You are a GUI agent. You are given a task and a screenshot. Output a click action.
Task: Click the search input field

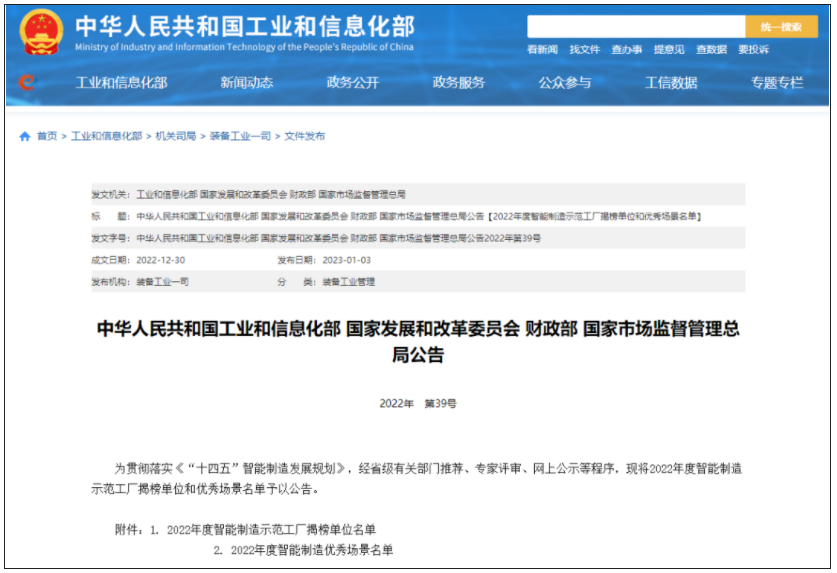click(636, 27)
